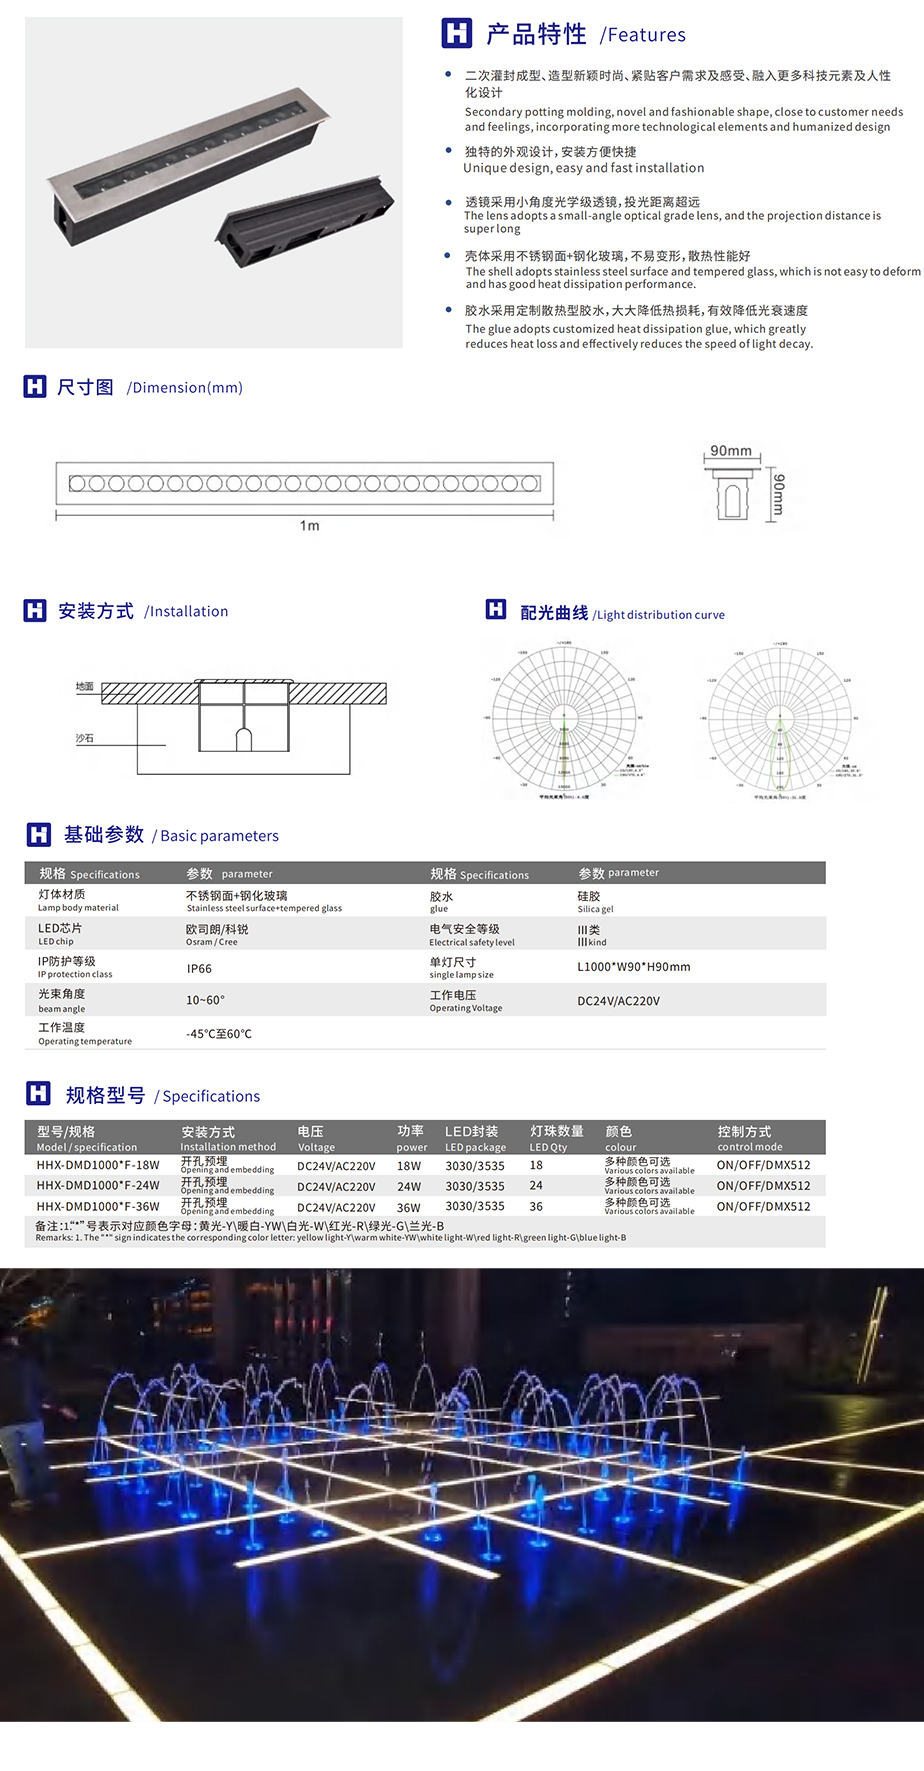Open the blue fountain night scene photo
This screenshot has width=924, height=1771.
pyautogui.click(x=462, y=1494)
